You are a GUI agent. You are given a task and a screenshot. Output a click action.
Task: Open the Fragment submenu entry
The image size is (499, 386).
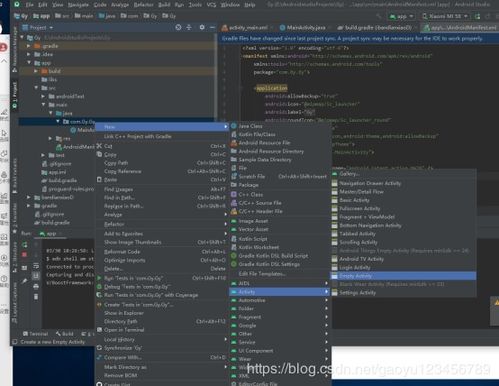(280, 317)
